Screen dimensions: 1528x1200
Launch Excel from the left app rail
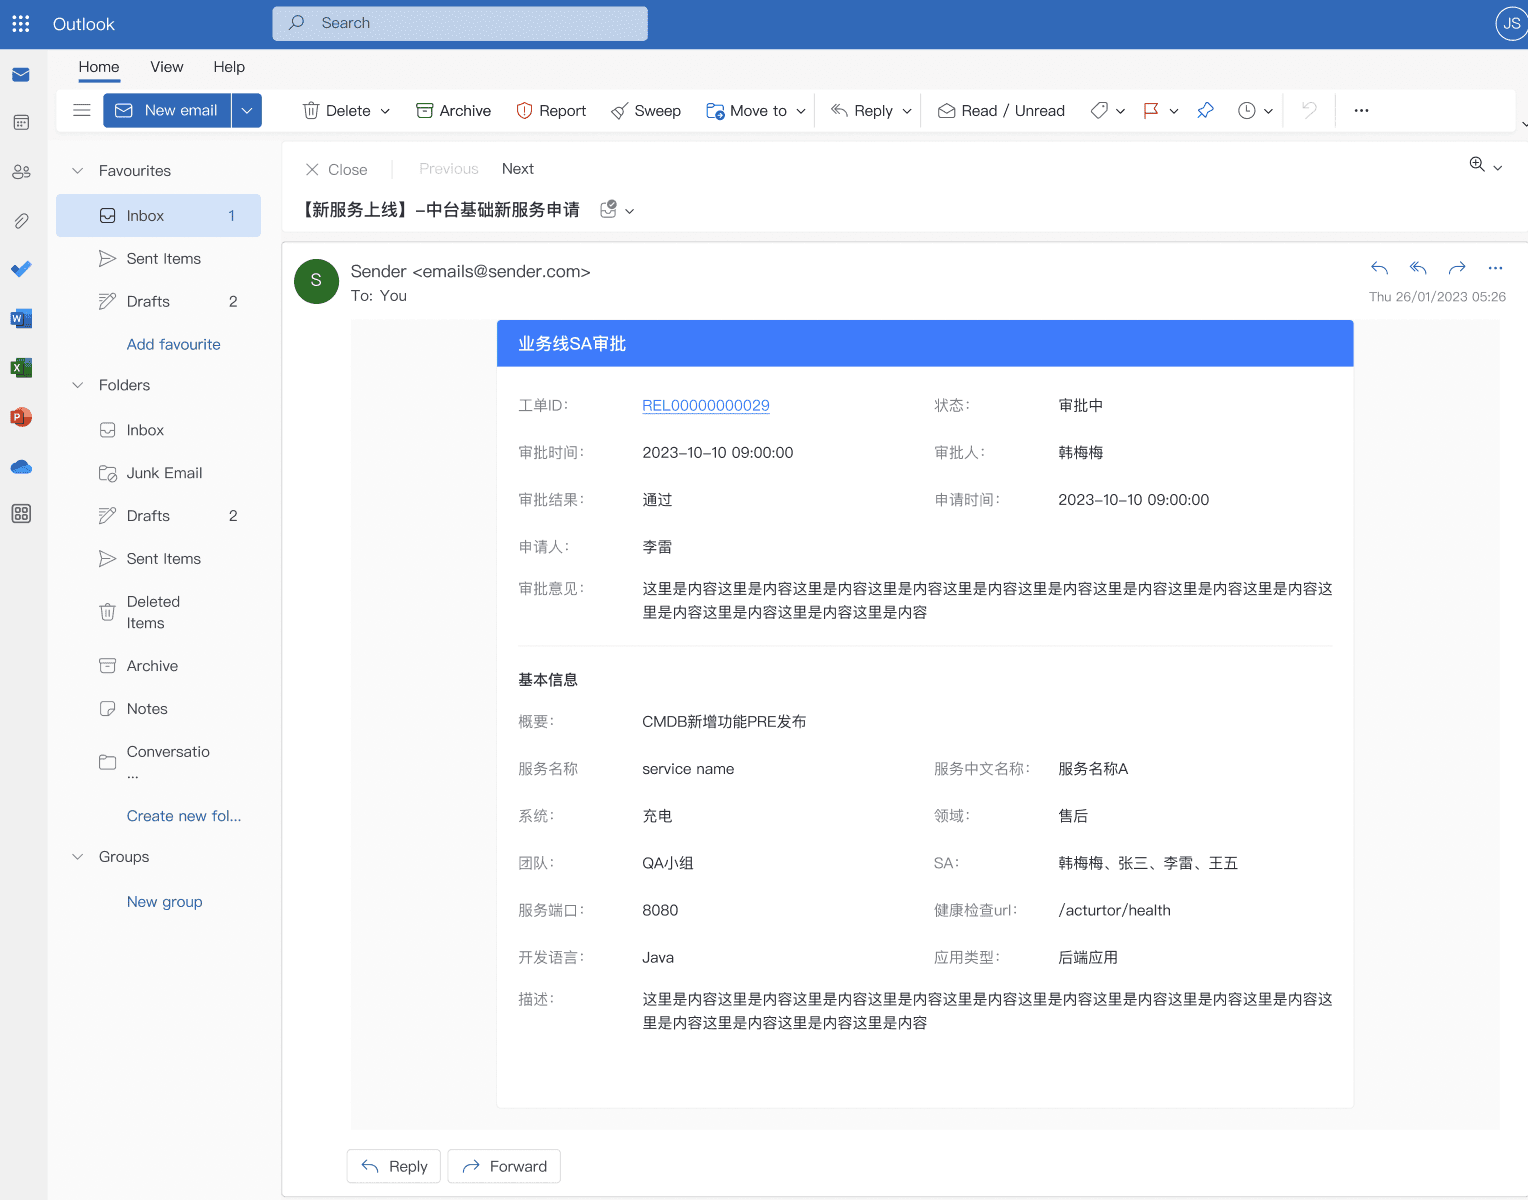21,368
